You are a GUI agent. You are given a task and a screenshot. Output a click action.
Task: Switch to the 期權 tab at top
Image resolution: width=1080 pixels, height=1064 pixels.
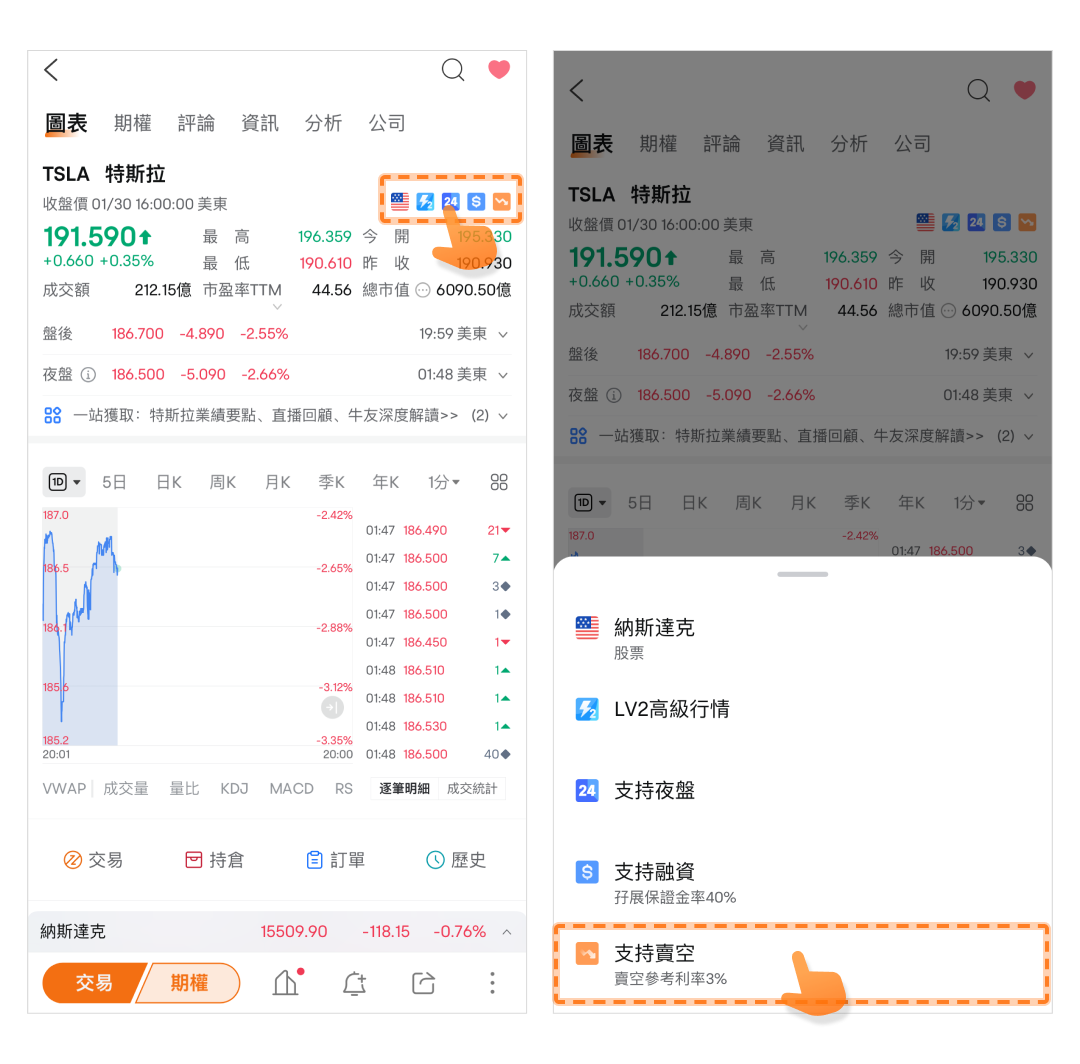[x=132, y=123]
